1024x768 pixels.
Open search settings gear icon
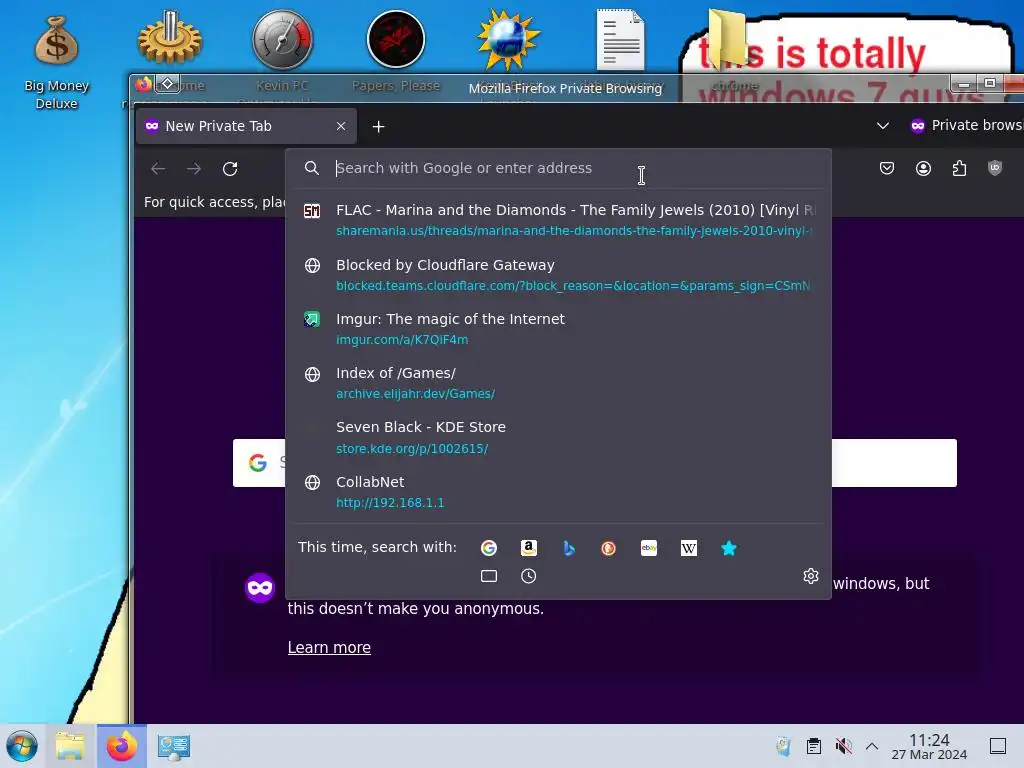click(x=810, y=576)
